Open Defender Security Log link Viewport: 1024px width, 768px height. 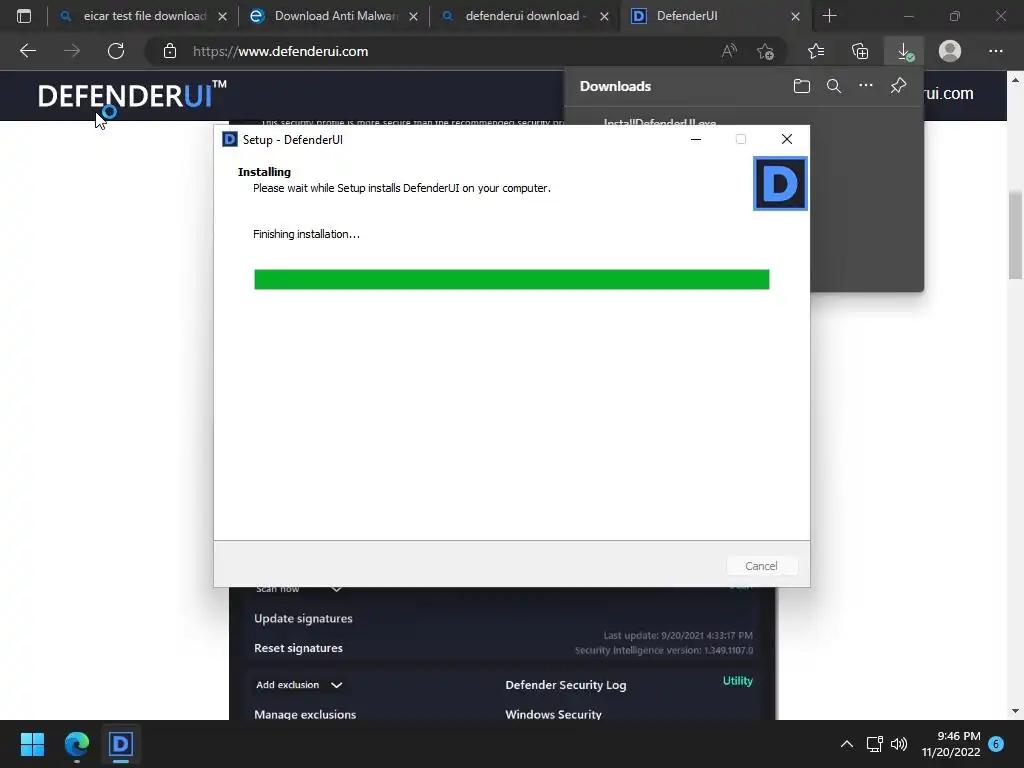(x=566, y=685)
